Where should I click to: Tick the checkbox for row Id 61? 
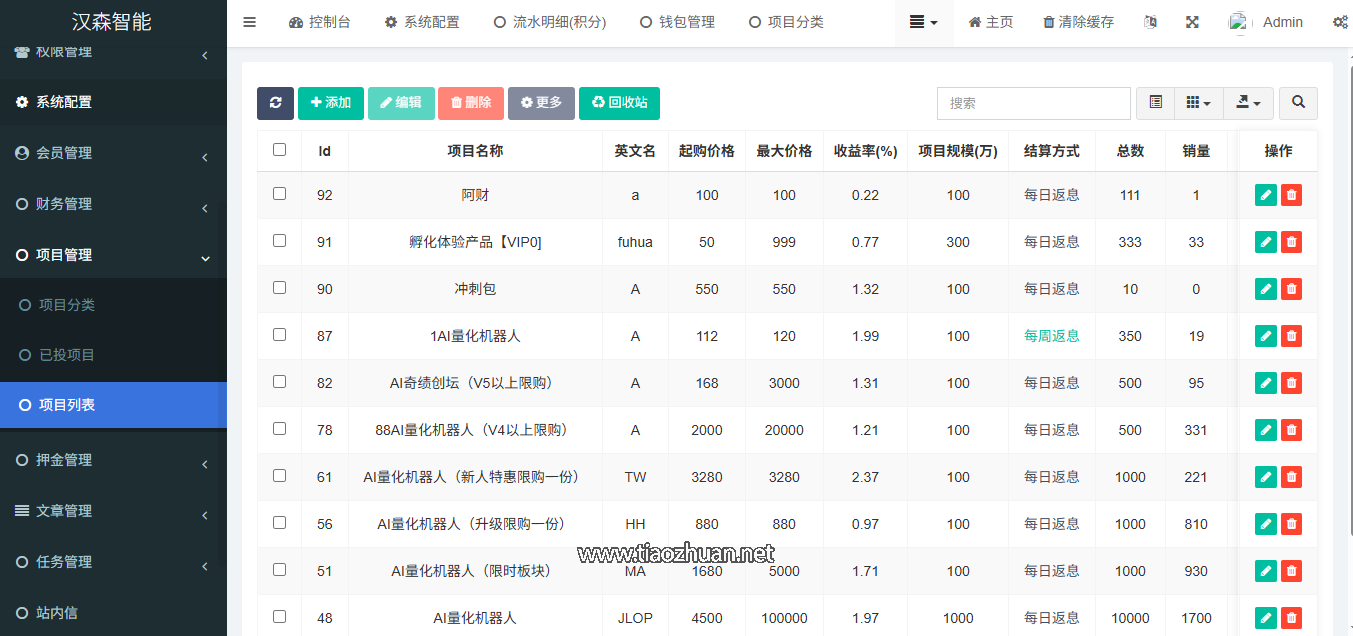(279, 476)
